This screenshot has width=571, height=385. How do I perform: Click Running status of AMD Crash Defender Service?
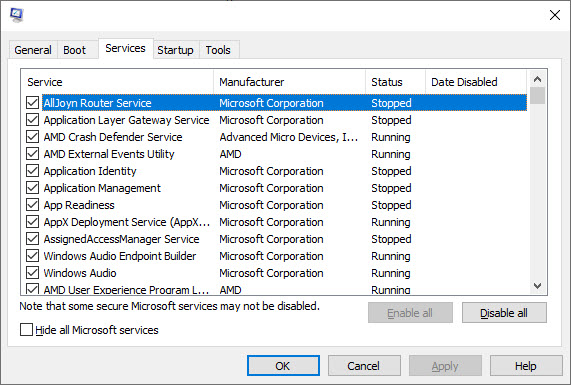pyautogui.click(x=391, y=137)
